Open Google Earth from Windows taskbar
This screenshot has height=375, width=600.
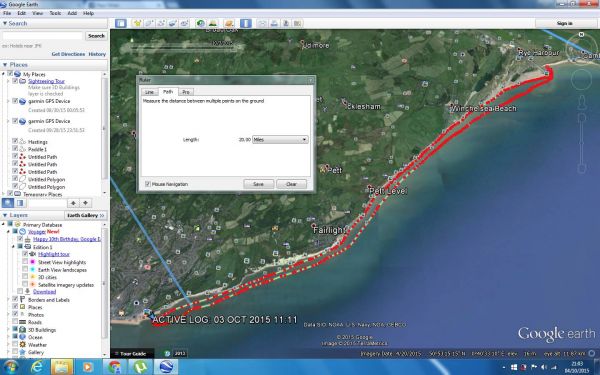(166, 367)
